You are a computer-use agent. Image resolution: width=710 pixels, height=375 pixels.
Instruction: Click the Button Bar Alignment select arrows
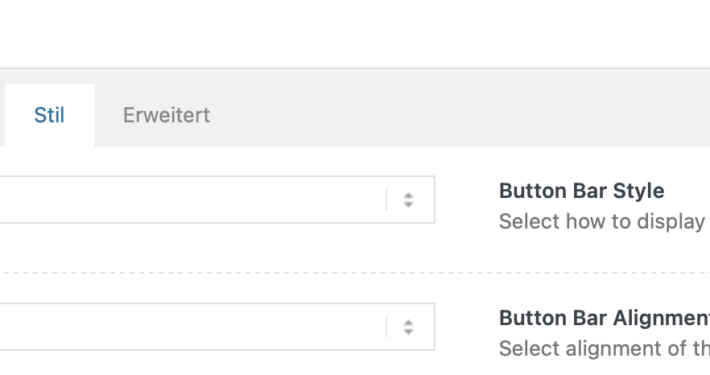(x=408, y=327)
